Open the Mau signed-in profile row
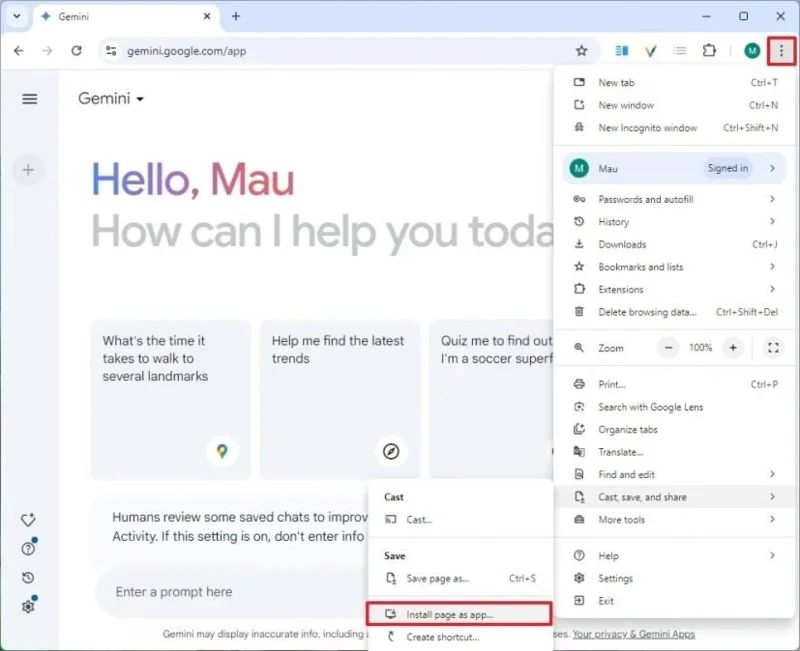 coord(674,168)
